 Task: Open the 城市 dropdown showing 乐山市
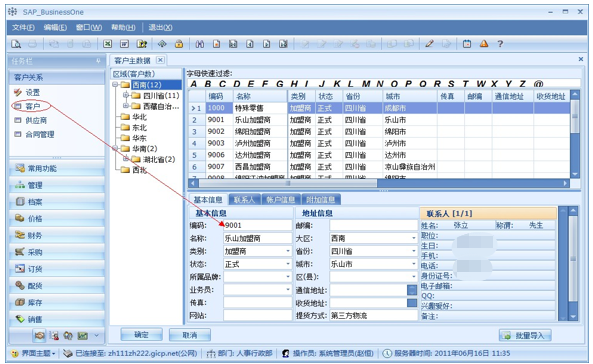(414, 264)
